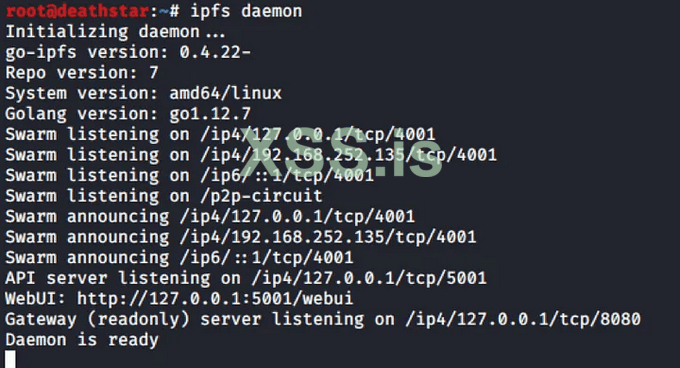Click the 'Golang version: go1.12.7' text

pyautogui.click(x=128, y=114)
